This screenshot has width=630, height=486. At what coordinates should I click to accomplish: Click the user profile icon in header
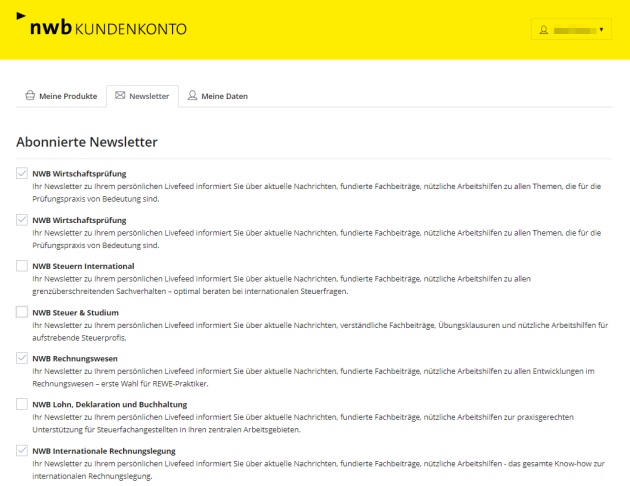[544, 30]
